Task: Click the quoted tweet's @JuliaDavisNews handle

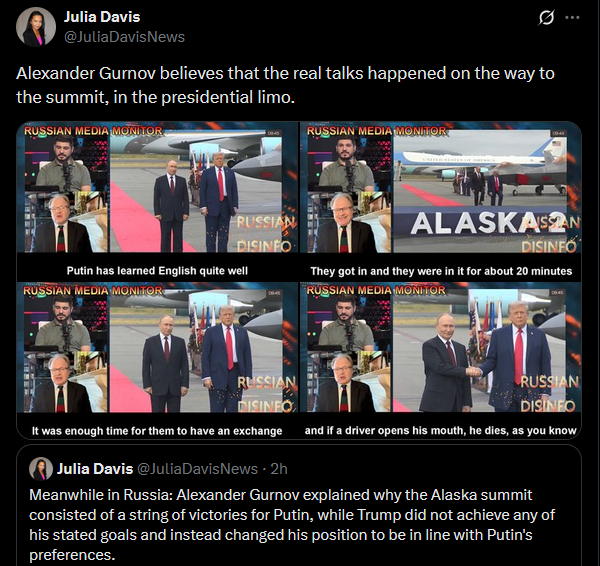Action: (x=197, y=469)
